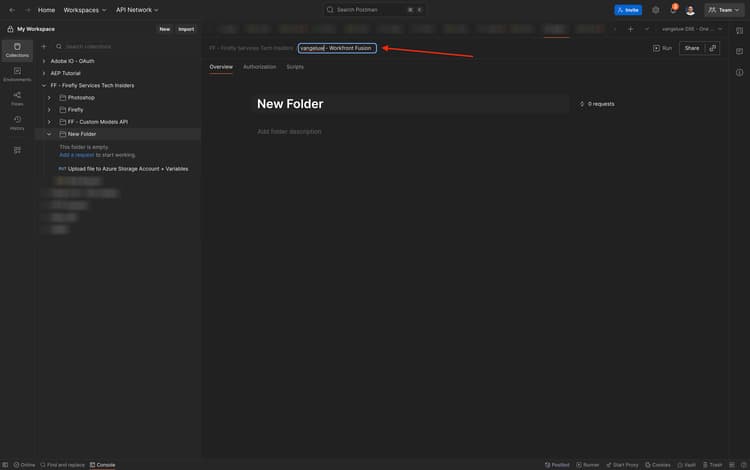Click the fork icon next to Share
The image size is (750, 470).
tap(713, 48)
